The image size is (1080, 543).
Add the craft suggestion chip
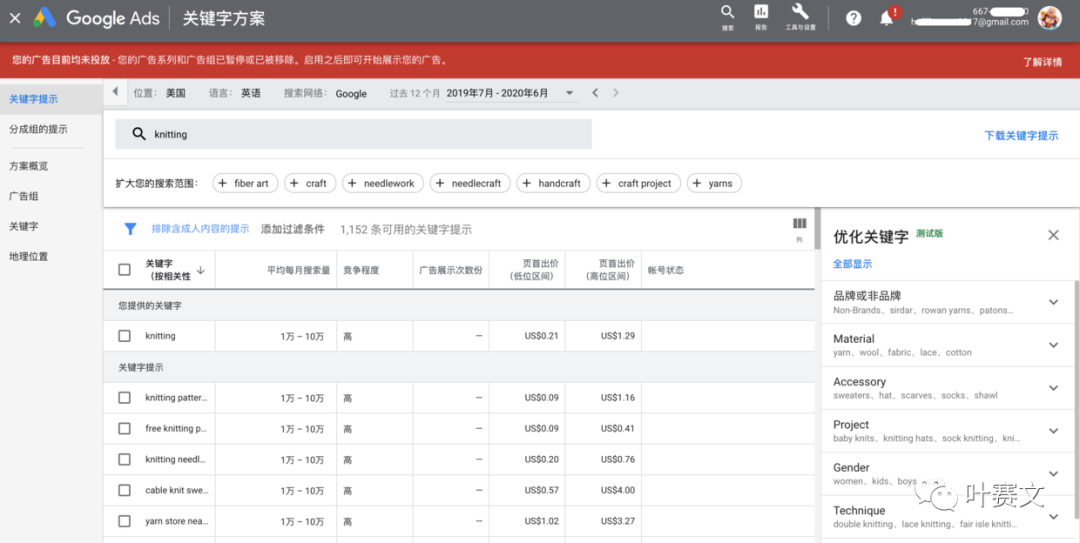pyautogui.click(x=310, y=183)
